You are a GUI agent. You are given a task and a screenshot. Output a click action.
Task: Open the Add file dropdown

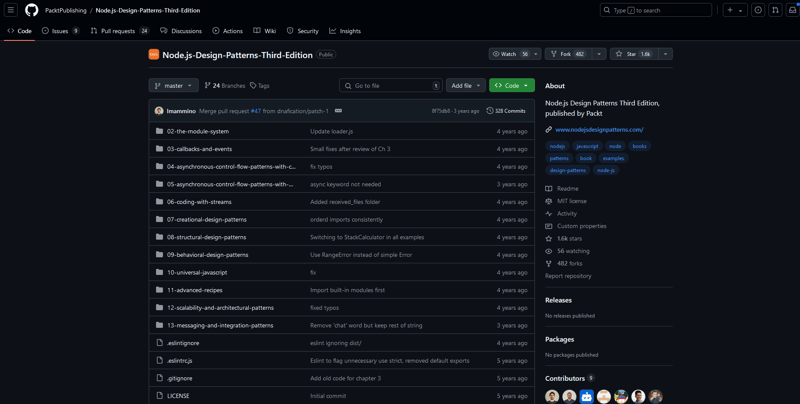tap(465, 86)
